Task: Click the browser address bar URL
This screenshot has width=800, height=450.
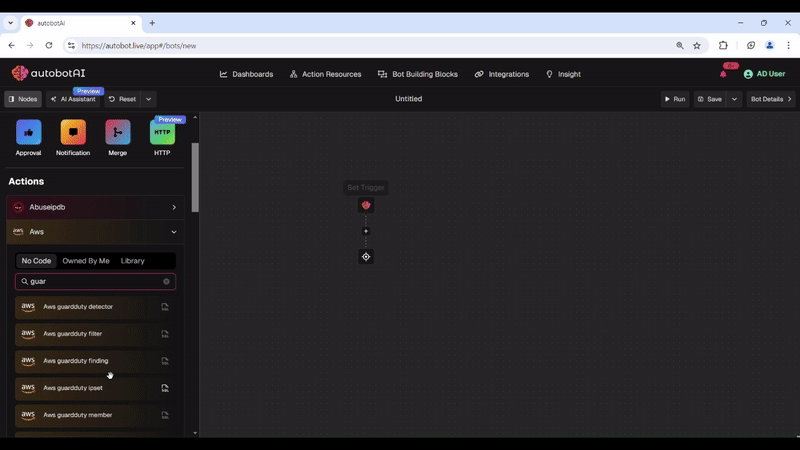Action: 139,45
